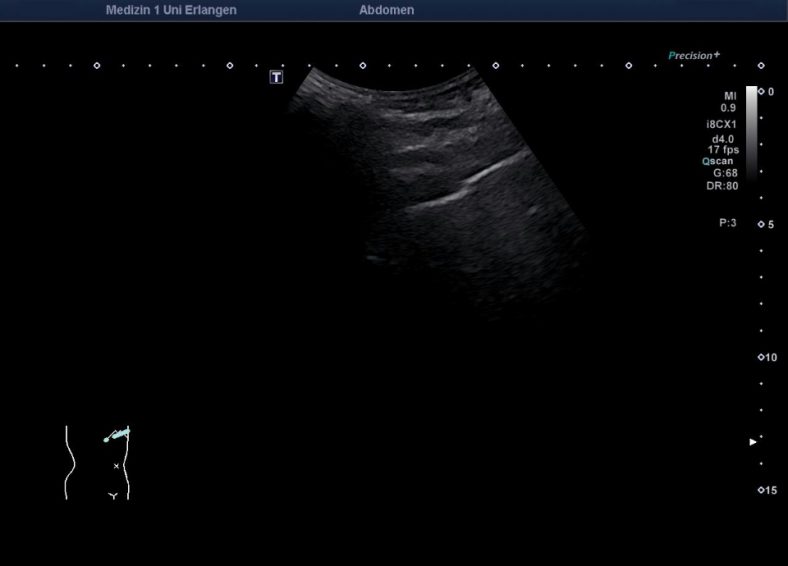Click the 0 cm depth scale diamond
The image size is (788, 566).
pos(762,91)
